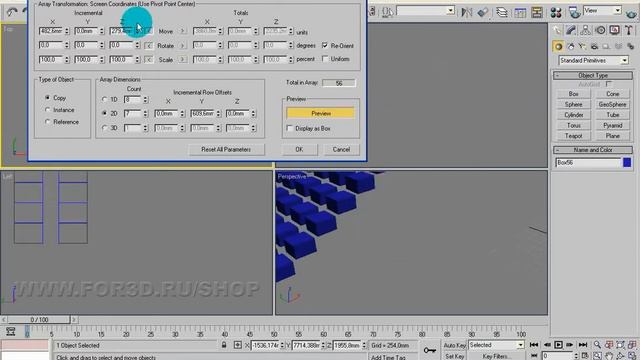Click Cancel in the Array dialog
640x360 pixels.
pyautogui.click(x=341, y=149)
